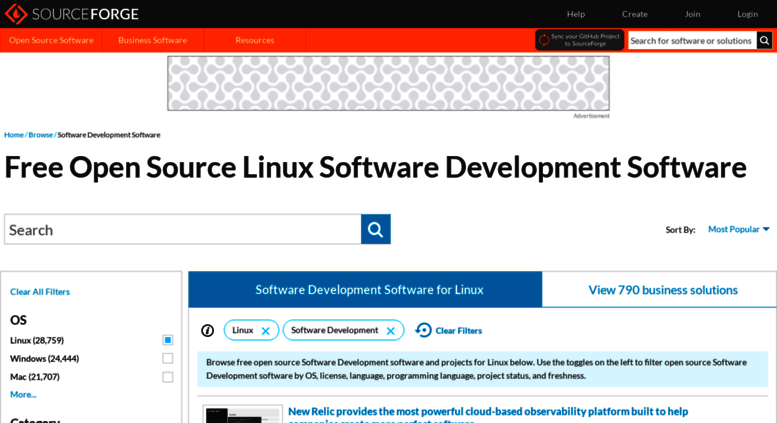The image size is (777, 423).
Task: Focus the large page Search field
Action: click(x=183, y=229)
